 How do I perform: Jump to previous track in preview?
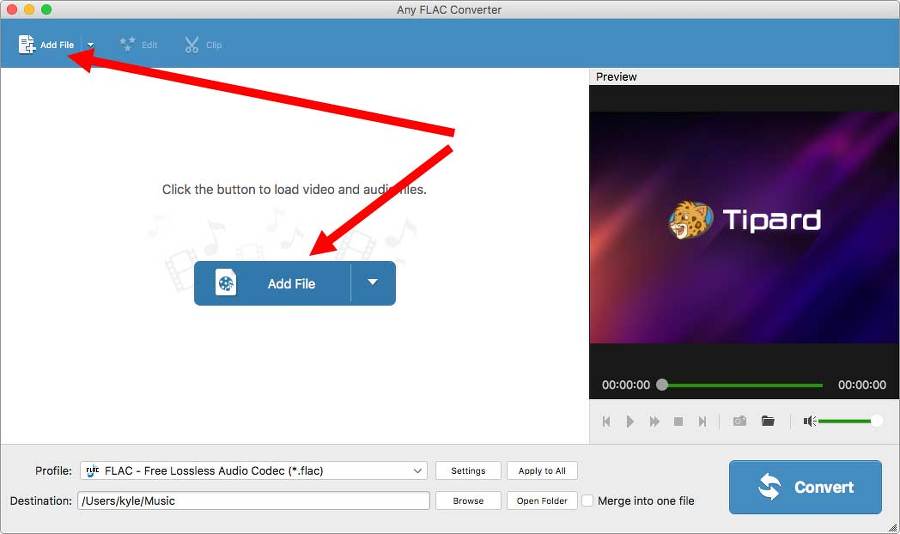coord(606,421)
